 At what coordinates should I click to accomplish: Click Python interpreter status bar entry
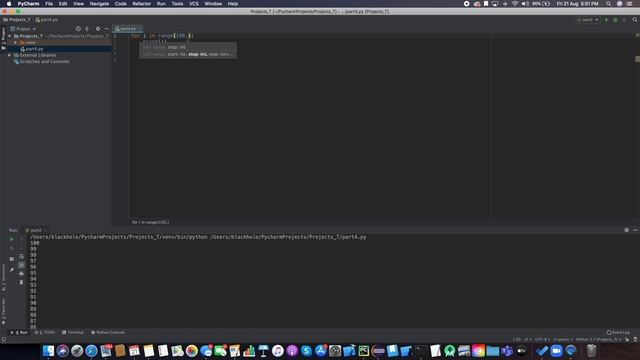point(599,339)
